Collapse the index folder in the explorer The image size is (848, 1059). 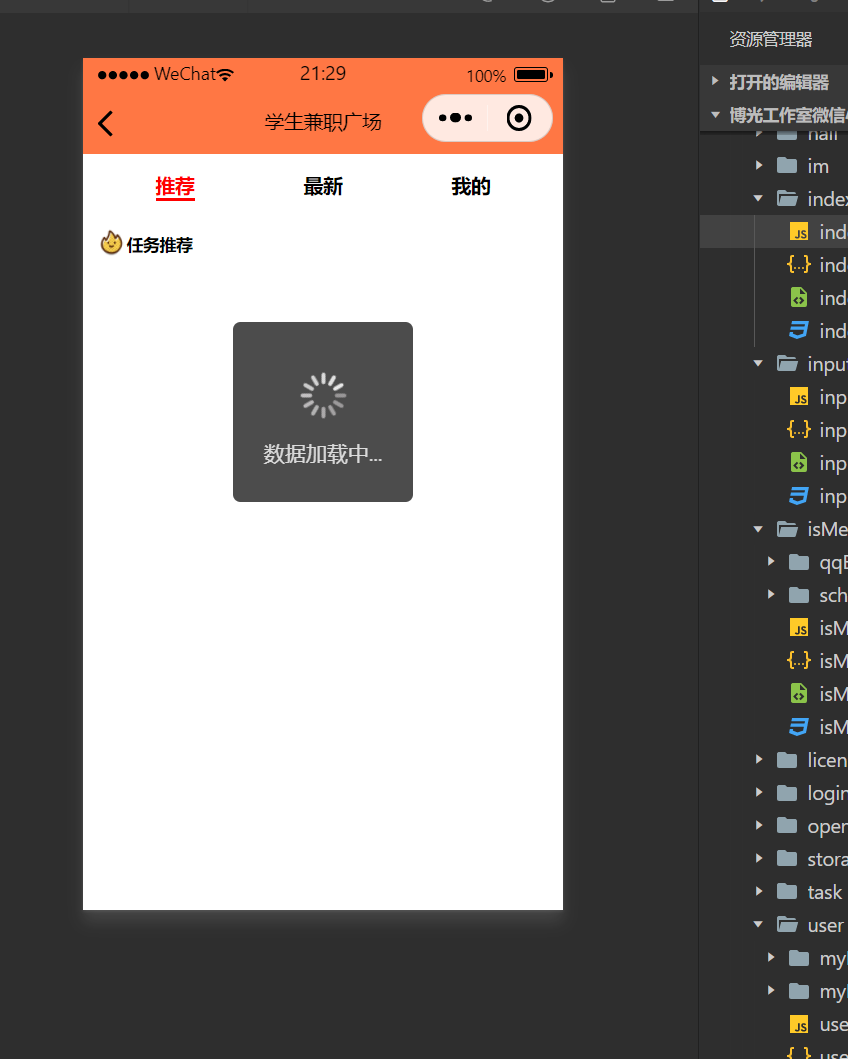click(x=758, y=198)
